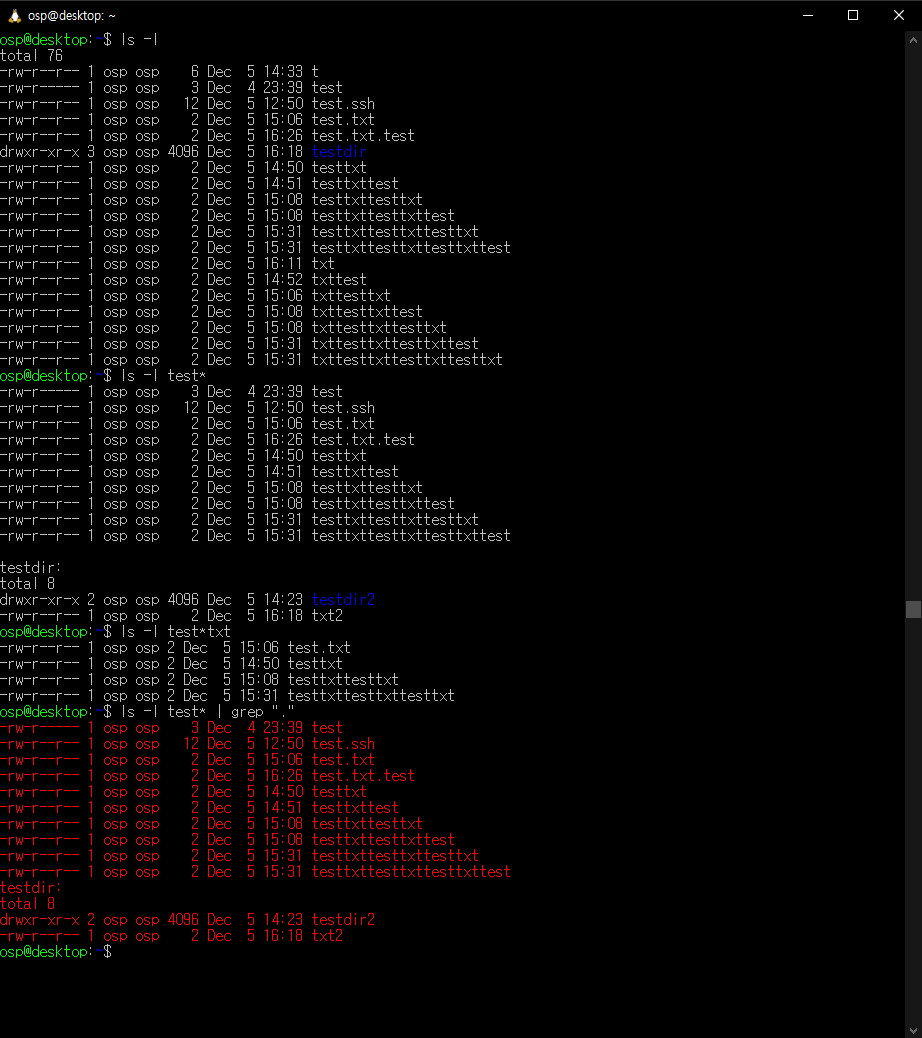Image resolution: width=922 pixels, height=1038 pixels.
Task: Click 'txttest' filename in first listing
Action: pyautogui.click(x=339, y=280)
